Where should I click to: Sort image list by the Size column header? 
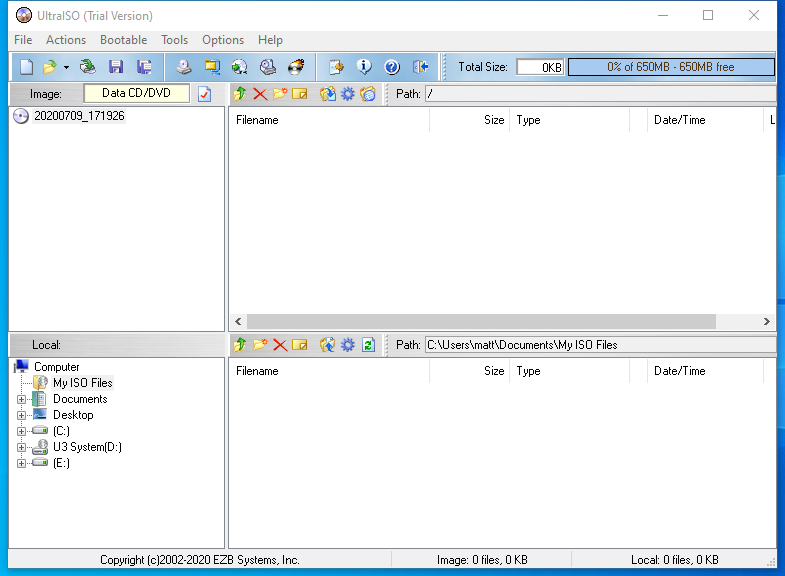tap(469, 120)
